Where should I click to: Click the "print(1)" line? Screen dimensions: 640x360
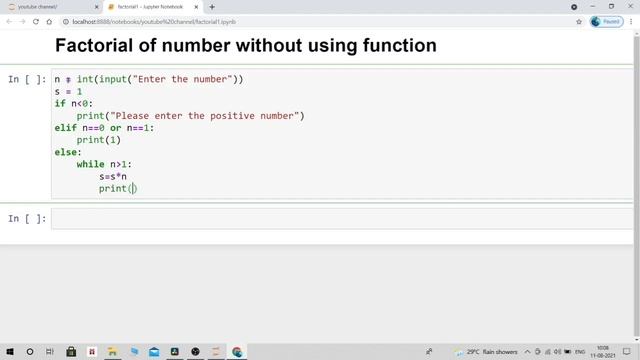[99, 140]
